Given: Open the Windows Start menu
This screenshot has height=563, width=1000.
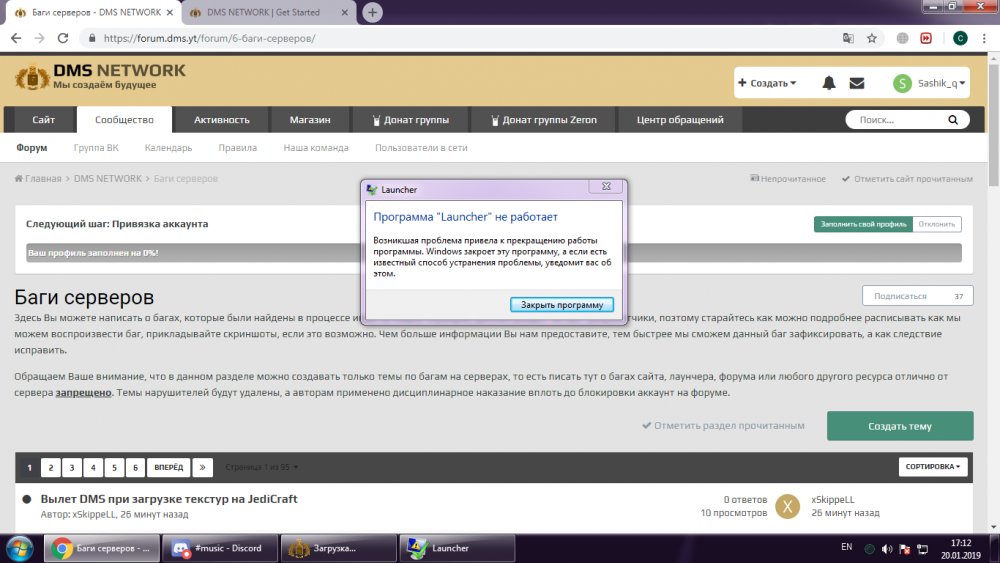Looking at the screenshot, I should [18, 547].
